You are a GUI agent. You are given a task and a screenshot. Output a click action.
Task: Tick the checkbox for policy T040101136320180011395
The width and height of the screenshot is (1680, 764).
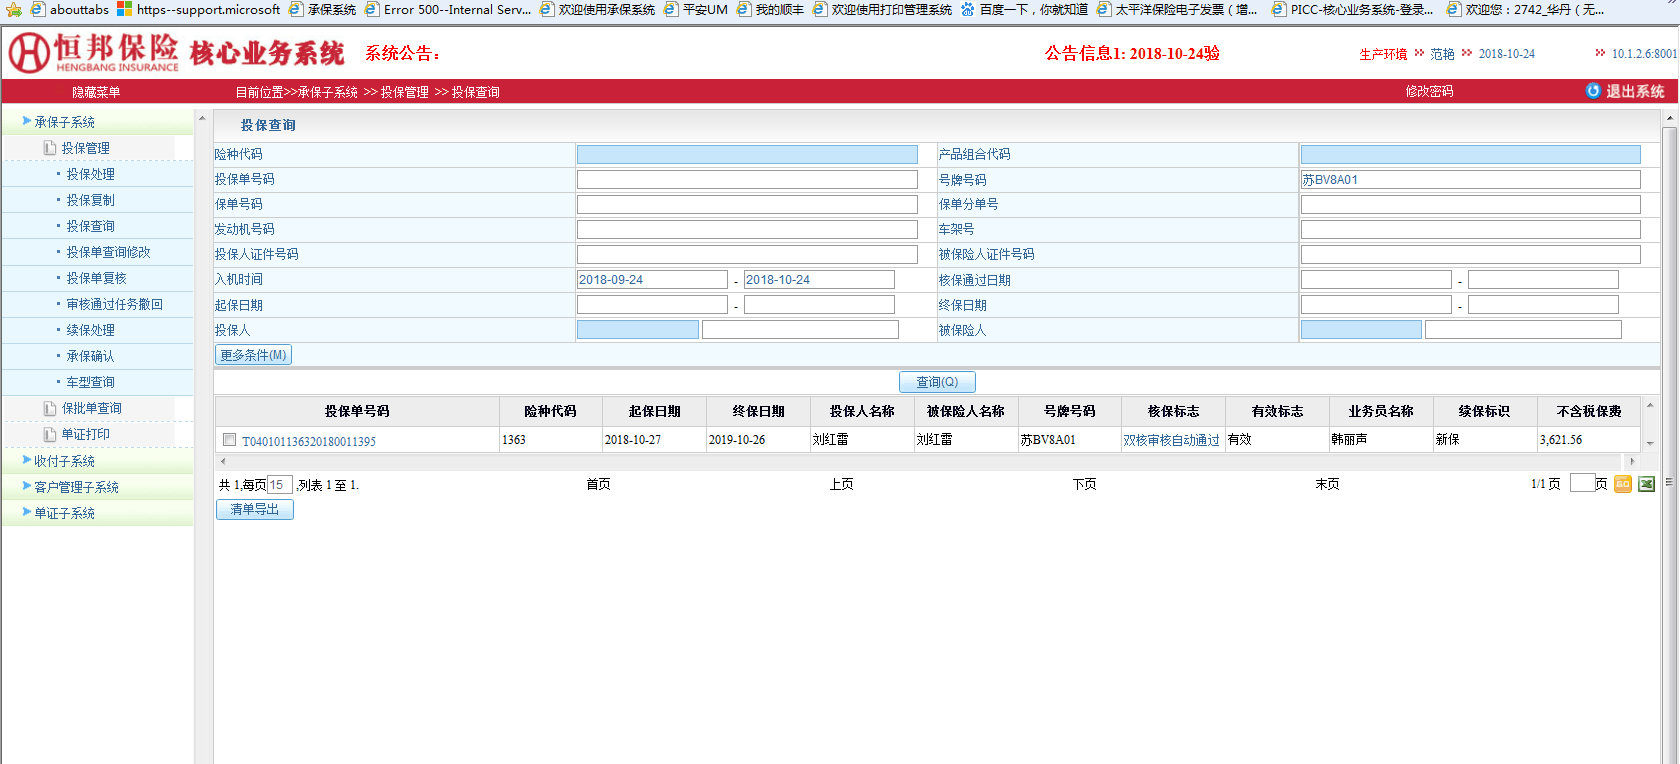[x=230, y=440]
